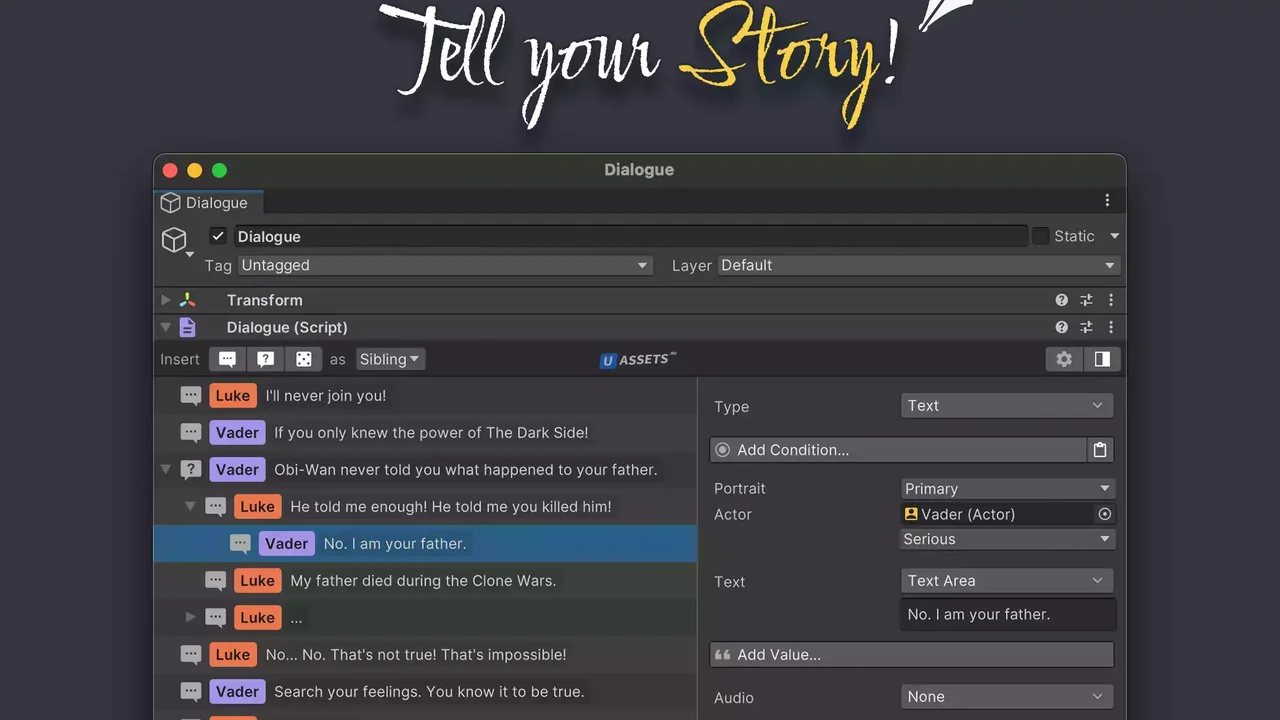Image resolution: width=1280 pixels, height=720 pixels.
Task: Collapse the 'Obi-Wan never told you' choice node
Action: [x=166, y=470]
